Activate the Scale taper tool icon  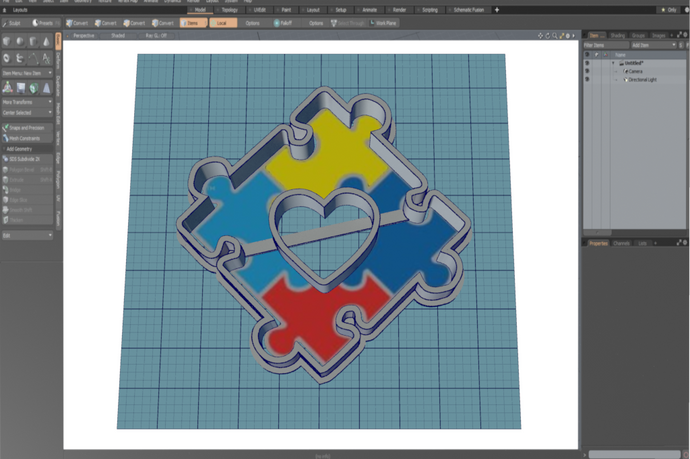(46, 88)
